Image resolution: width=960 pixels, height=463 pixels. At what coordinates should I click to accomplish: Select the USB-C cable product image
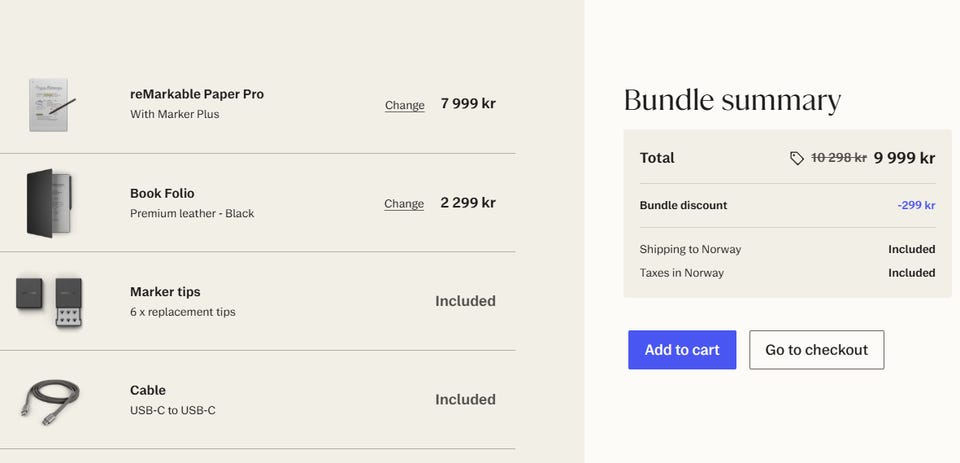coord(50,402)
